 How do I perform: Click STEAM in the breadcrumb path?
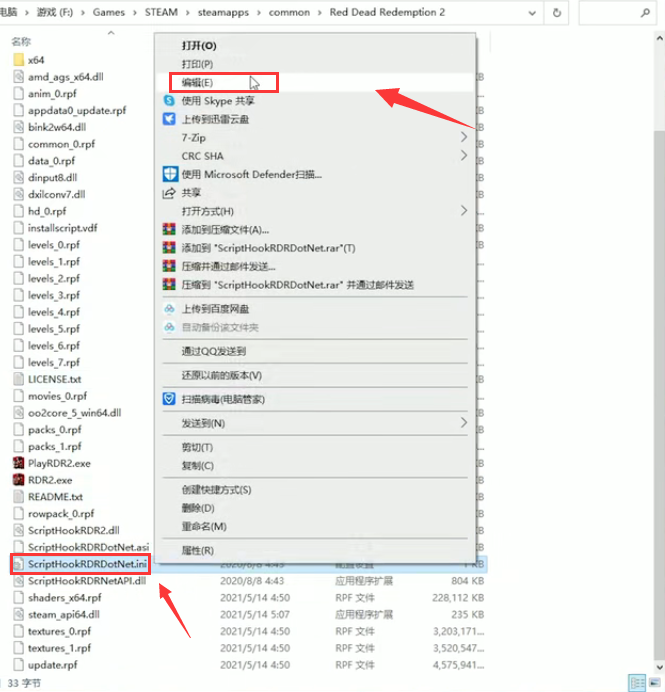pyautogui.click(x=161, y=12)
